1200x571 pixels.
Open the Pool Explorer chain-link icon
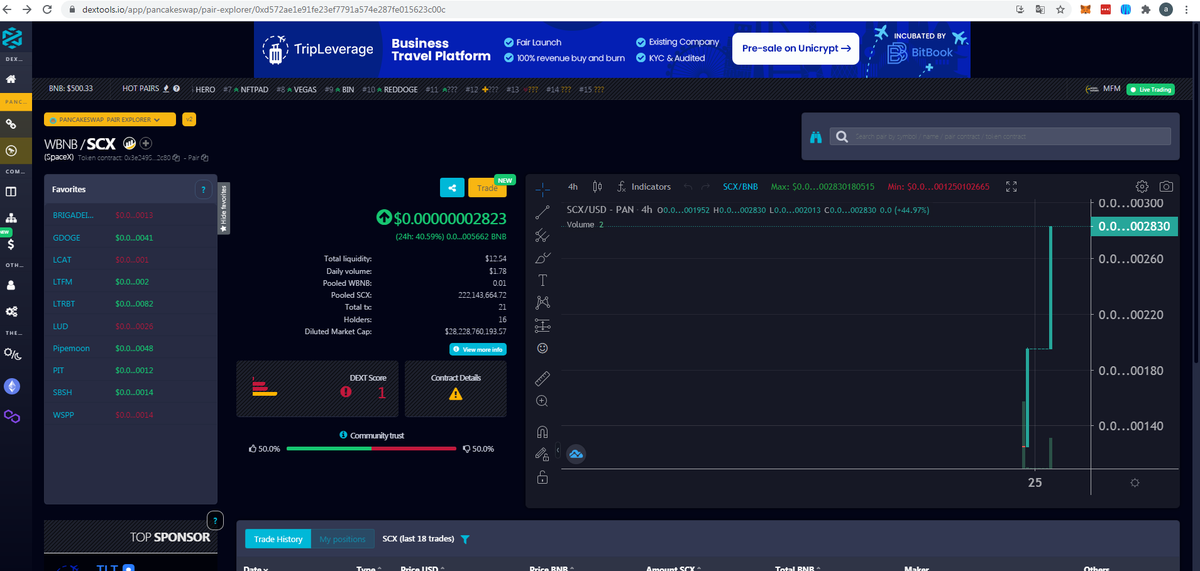(x=12, y=125)
